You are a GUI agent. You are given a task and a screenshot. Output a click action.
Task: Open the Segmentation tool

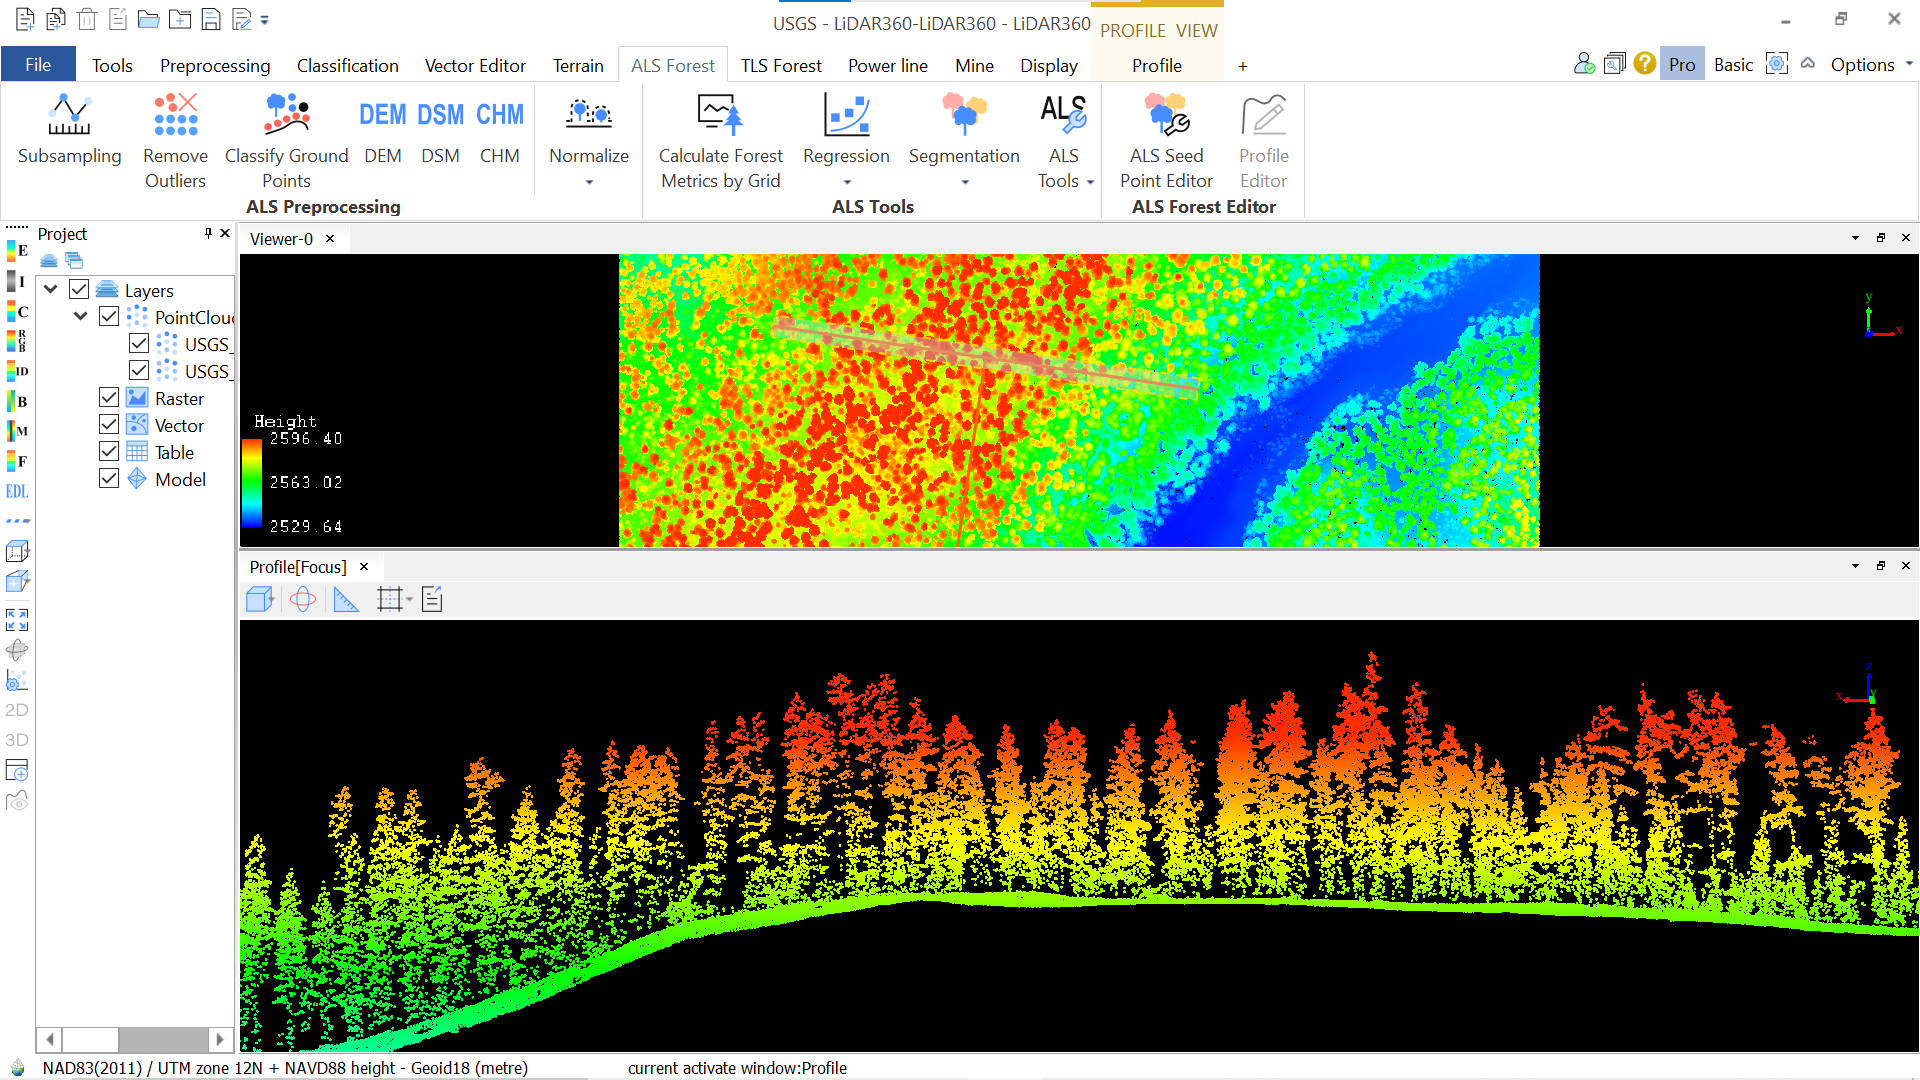(x=963, y=133)
